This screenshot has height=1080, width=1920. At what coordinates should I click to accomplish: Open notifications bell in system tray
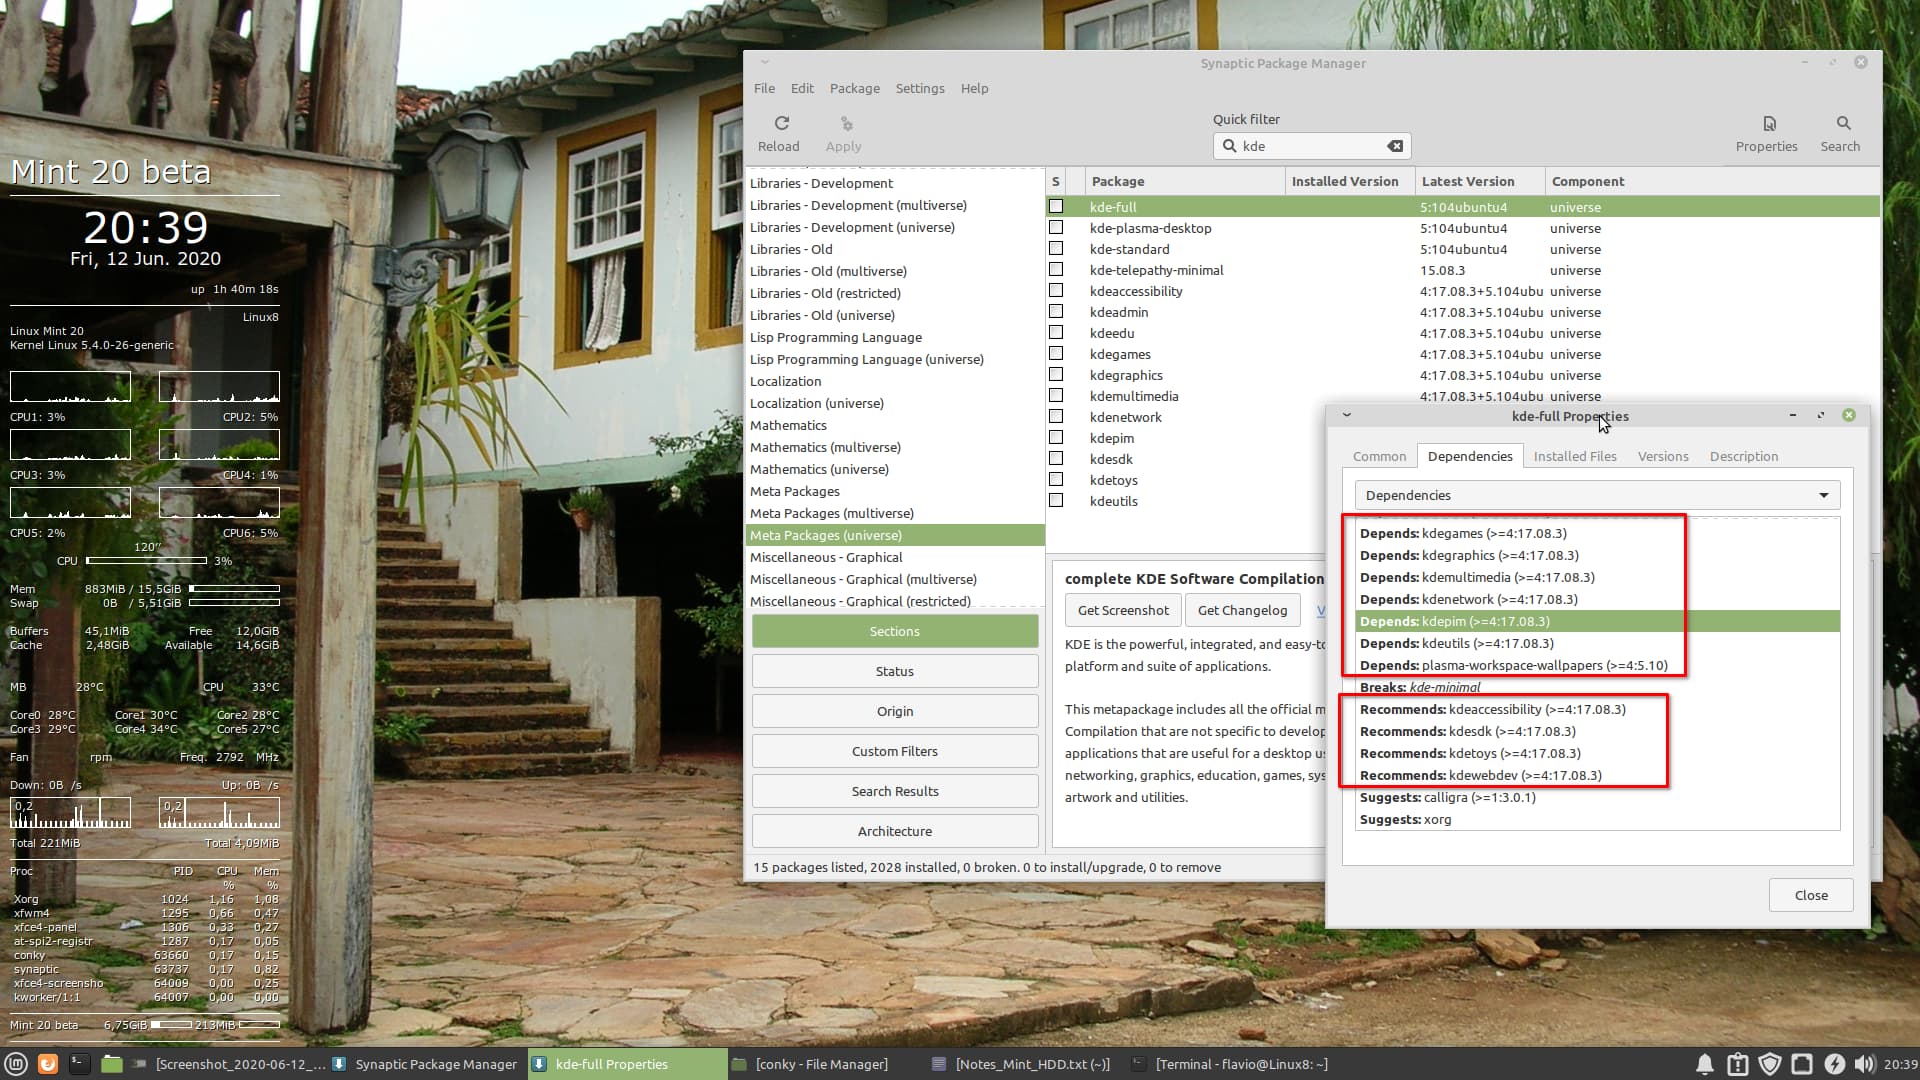coord(1705,1064)
